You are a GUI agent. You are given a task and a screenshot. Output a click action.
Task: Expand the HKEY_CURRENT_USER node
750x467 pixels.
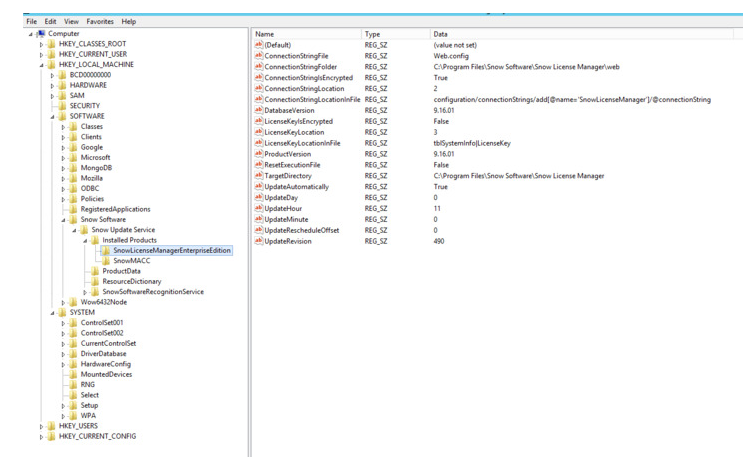pos(42,55)
